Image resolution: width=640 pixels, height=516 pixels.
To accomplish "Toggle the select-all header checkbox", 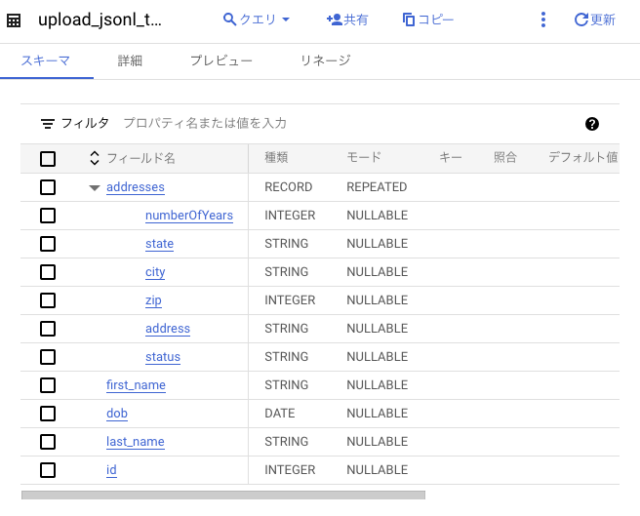I will point(48,158).
